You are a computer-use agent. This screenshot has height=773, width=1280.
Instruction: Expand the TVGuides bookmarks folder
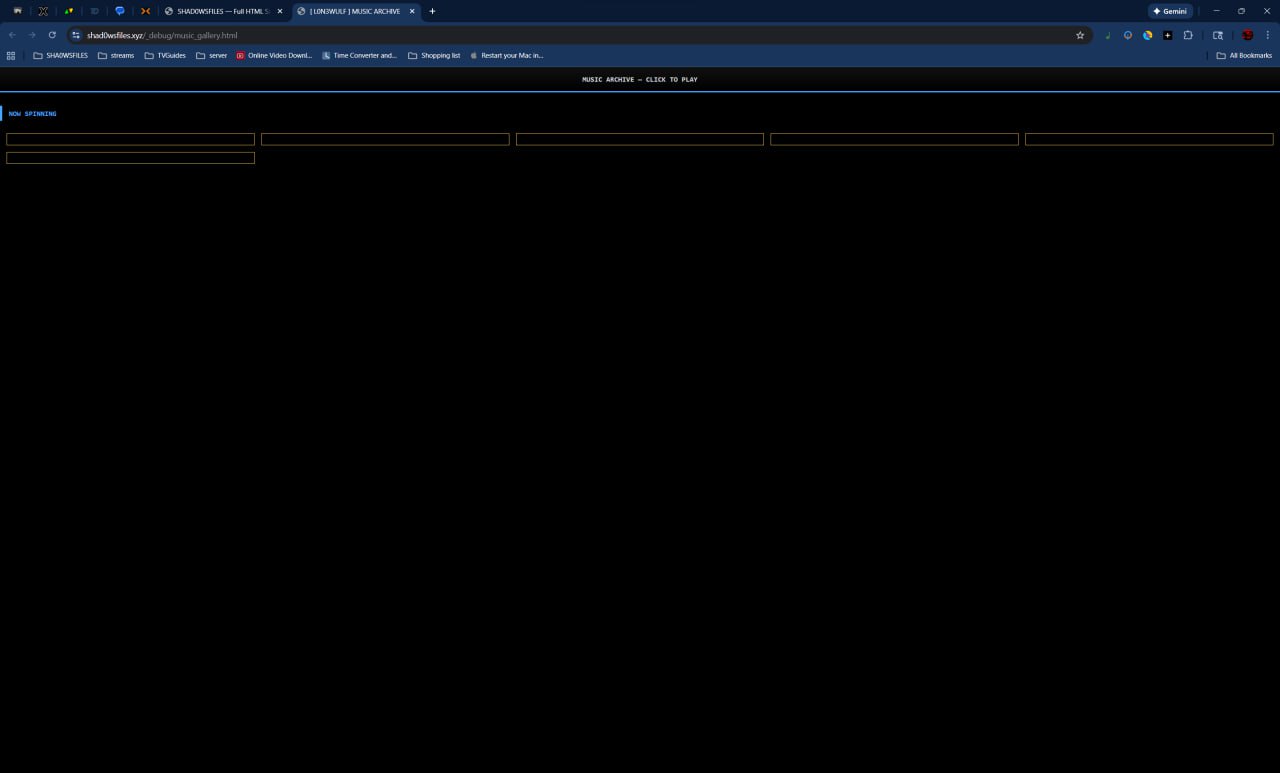click(x=165, y=56)
